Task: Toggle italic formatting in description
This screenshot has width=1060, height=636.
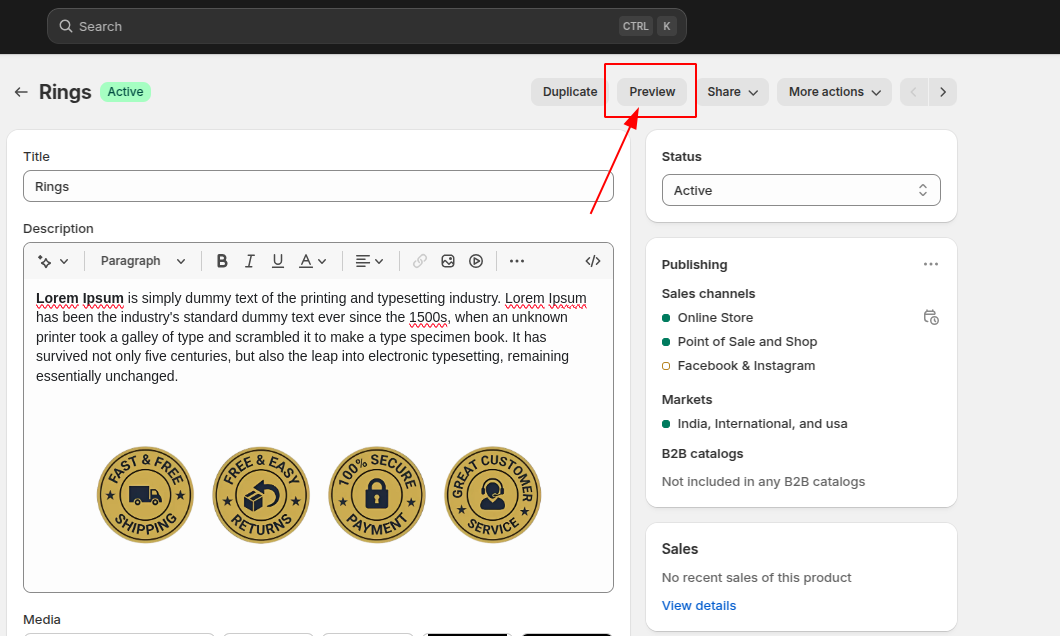Action: [249, 261]
